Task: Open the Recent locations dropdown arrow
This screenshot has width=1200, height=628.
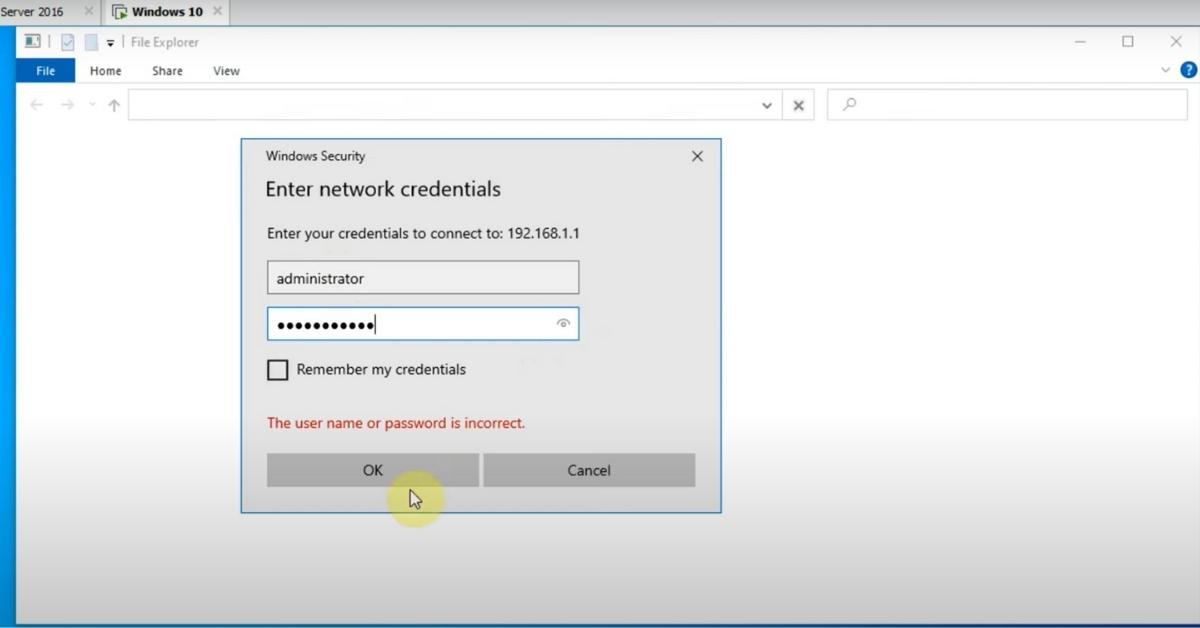Action: pos(92,105)
